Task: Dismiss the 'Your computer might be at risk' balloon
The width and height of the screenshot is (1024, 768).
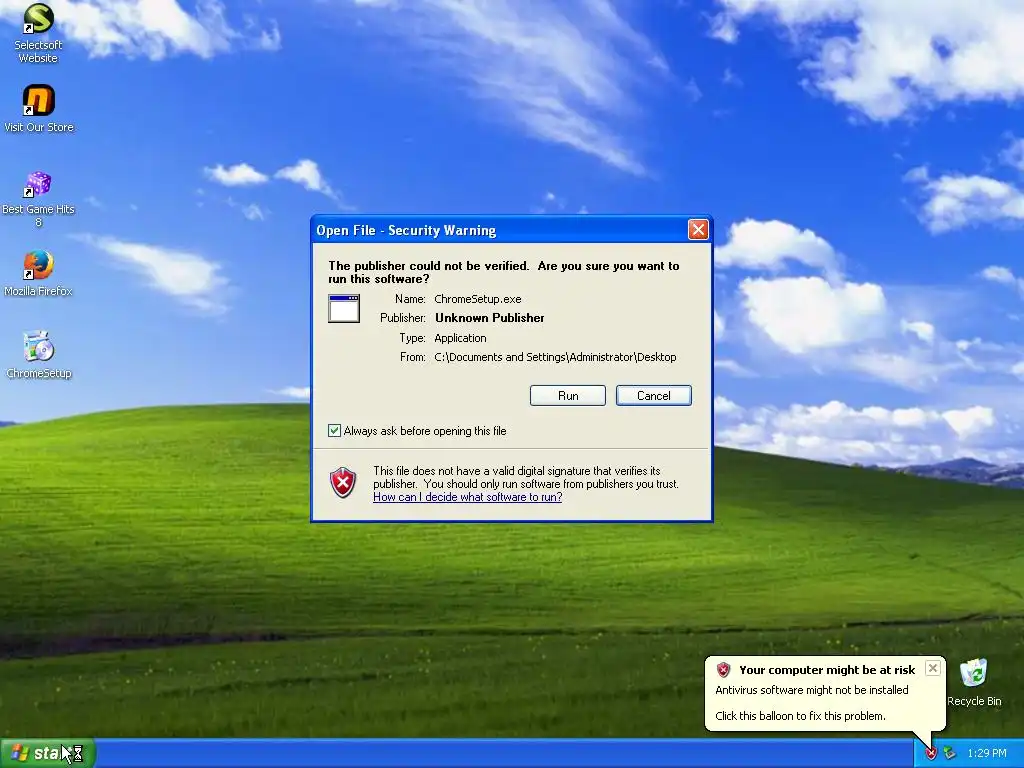Action: click(933, 668)
